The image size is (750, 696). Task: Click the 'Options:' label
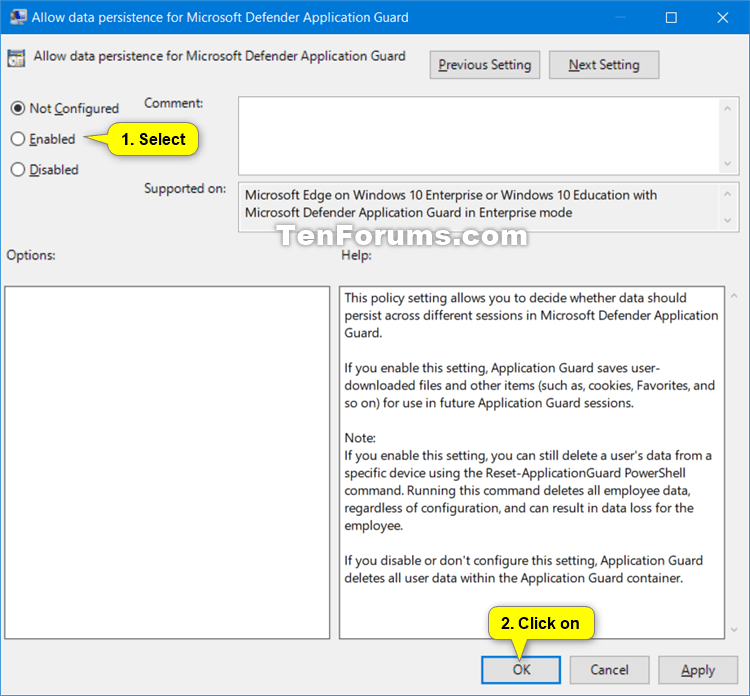coord(31,255)
